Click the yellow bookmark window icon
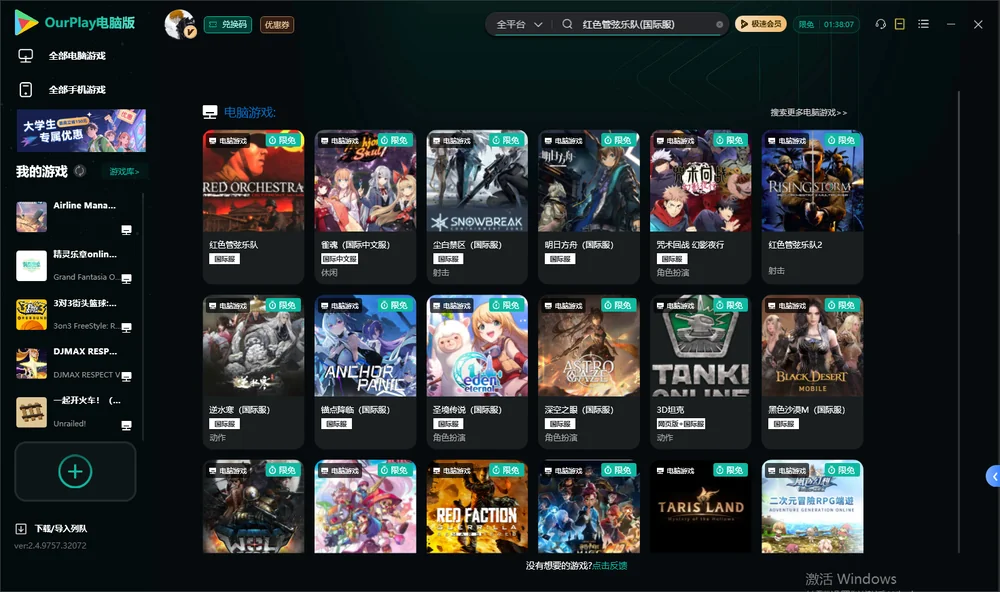This screenshot has width=1000, height=592. point(900,24)
